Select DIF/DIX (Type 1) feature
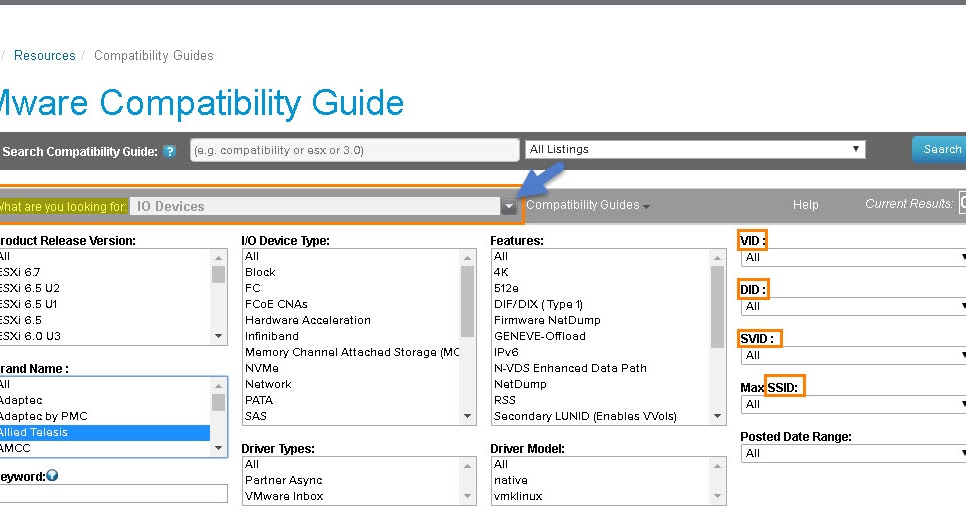Viewport: 966px width, 507px height. click(538, 304)
